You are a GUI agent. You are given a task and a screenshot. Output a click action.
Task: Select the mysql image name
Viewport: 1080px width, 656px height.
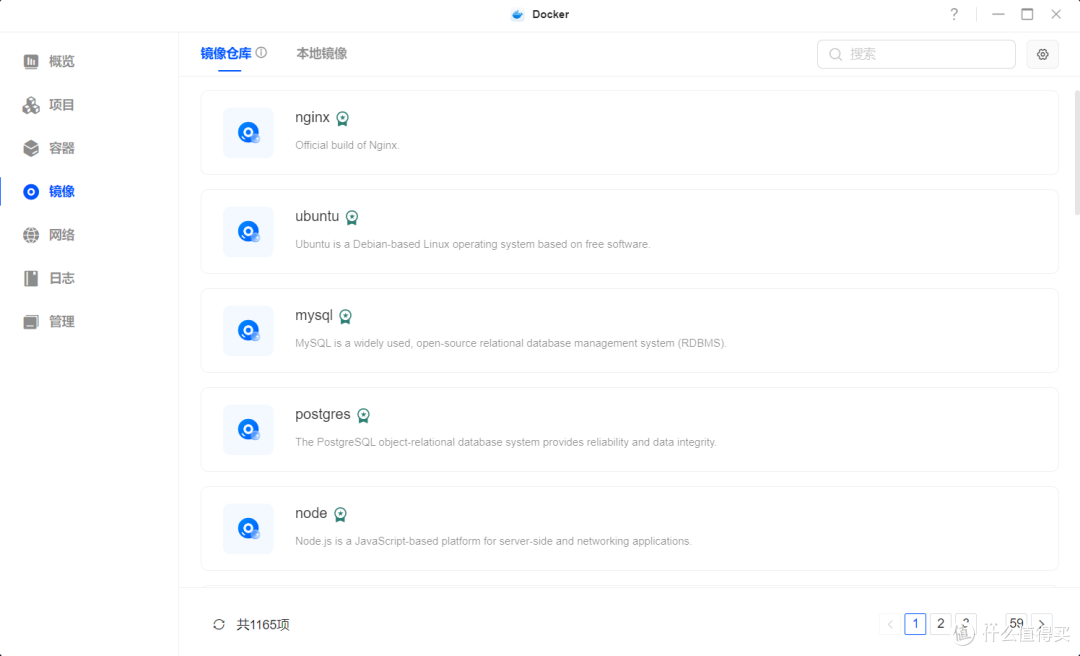point(314,316)
